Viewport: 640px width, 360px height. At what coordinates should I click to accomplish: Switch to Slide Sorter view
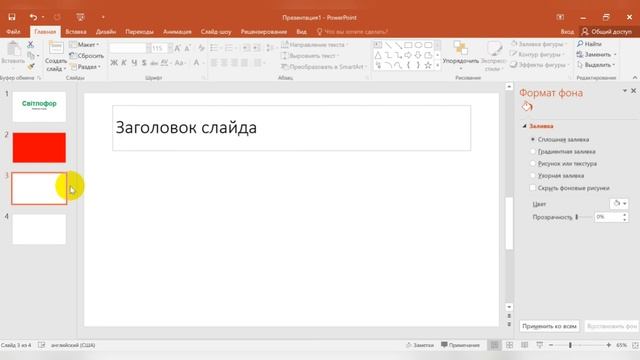pos(509,345)
